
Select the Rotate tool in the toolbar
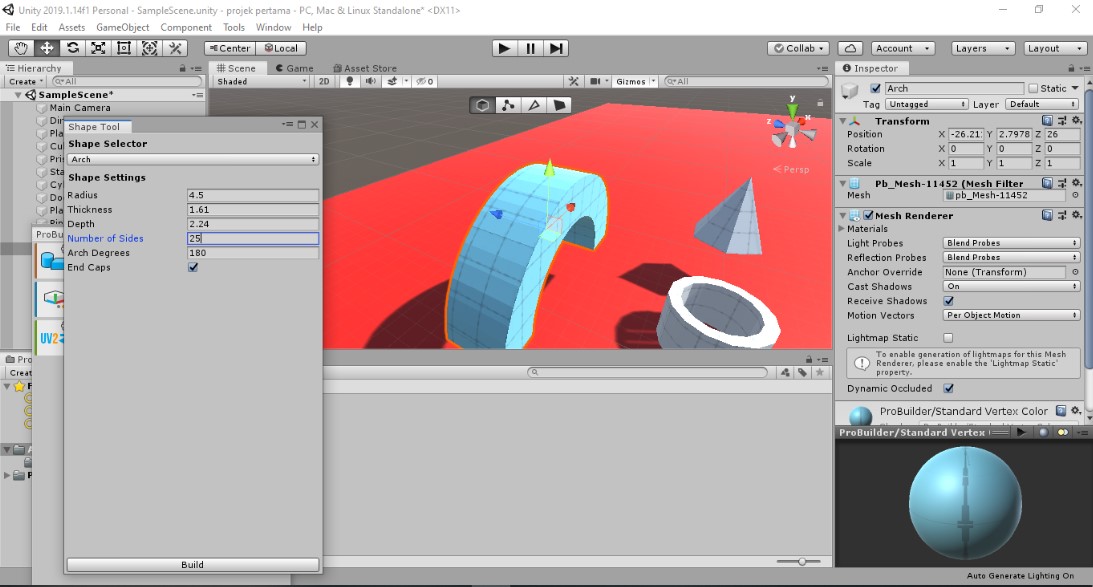pos(72,48)
